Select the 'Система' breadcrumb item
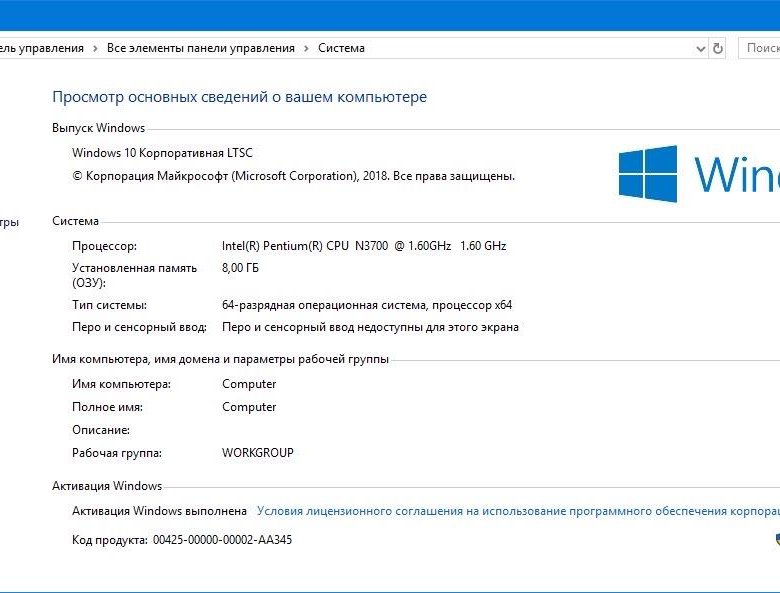 (341, 48)
